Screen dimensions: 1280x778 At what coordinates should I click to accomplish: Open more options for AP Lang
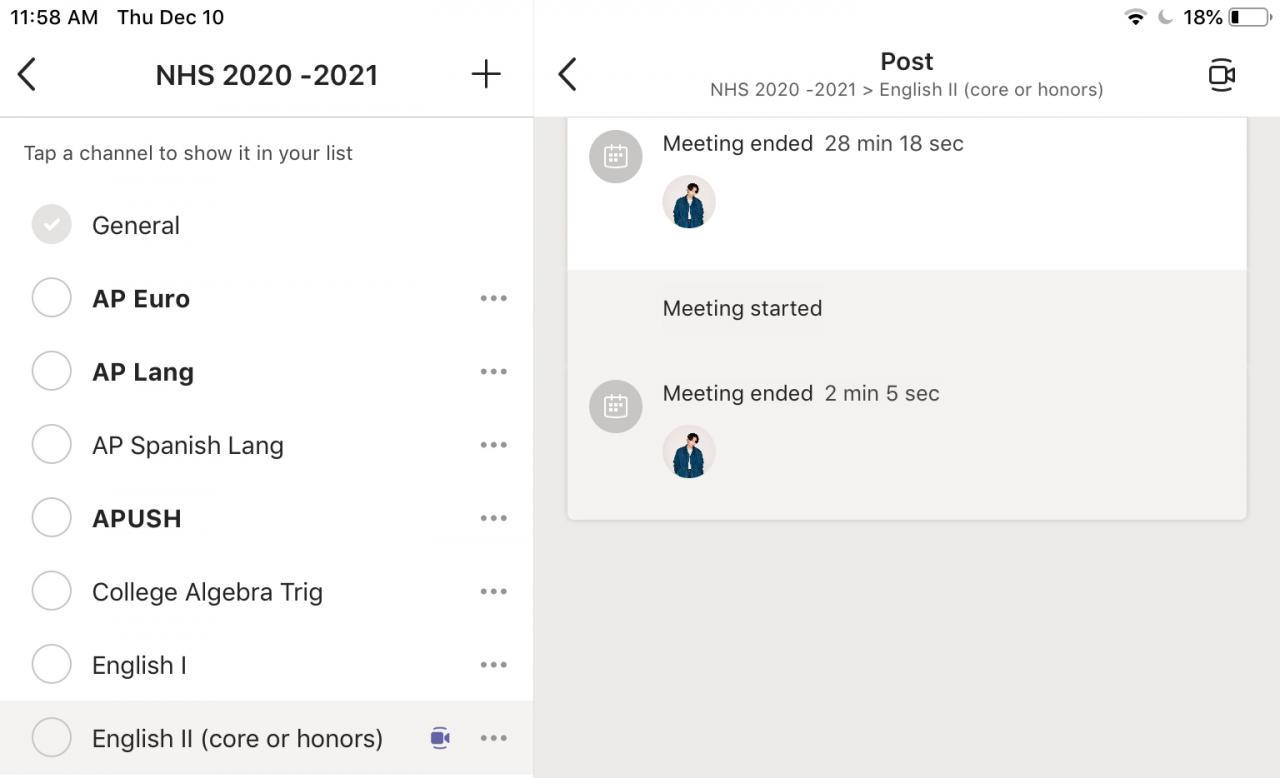pos(493,372)
